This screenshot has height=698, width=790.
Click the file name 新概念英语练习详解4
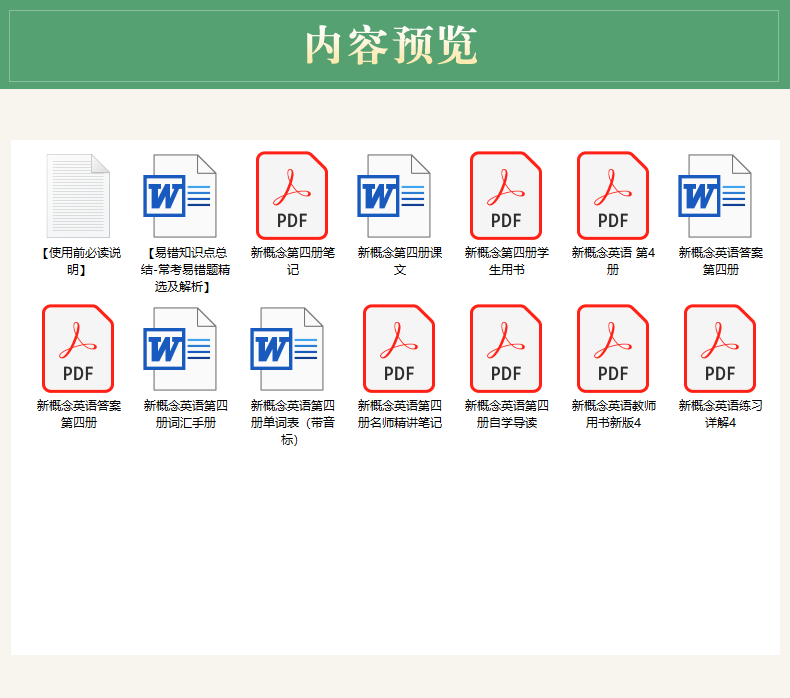[720, 414]
